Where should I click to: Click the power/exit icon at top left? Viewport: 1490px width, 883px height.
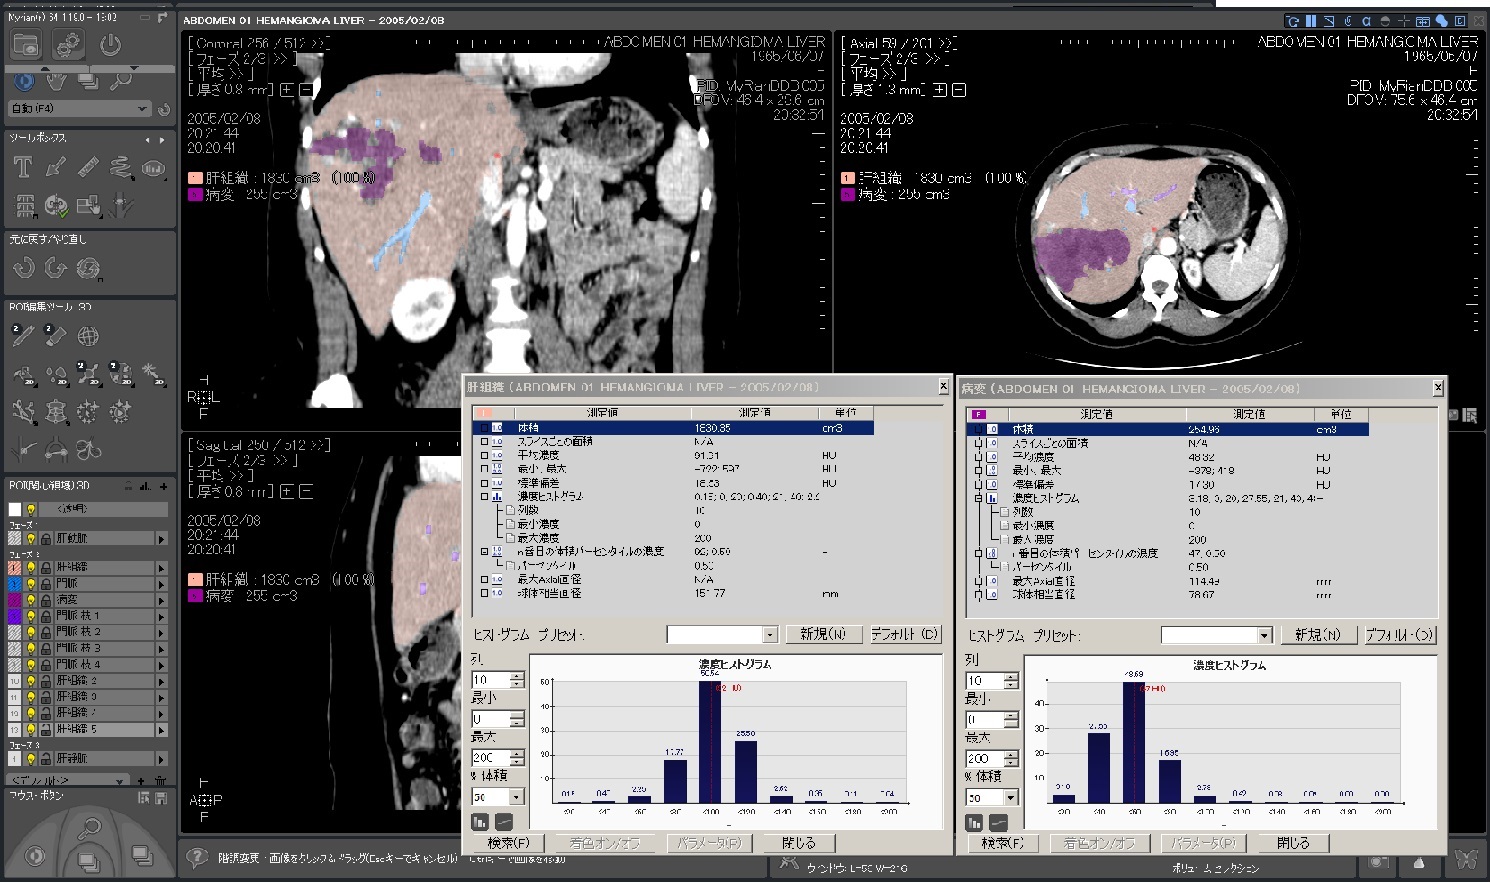[110, 45]
